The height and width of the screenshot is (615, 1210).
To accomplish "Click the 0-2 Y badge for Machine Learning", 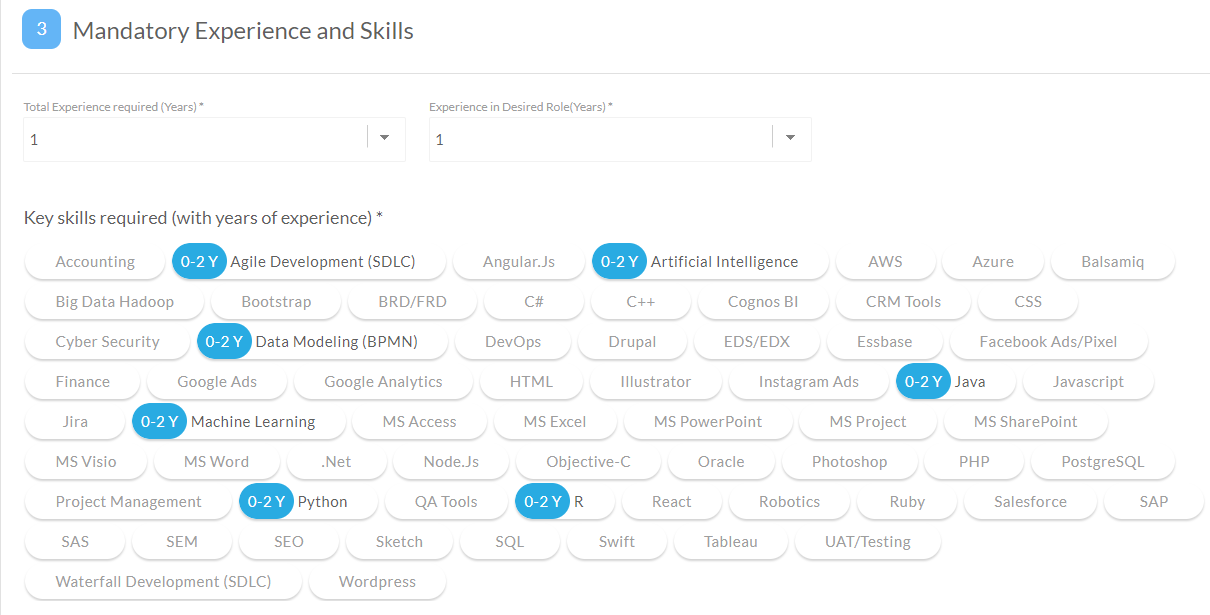I will click(x=159, y=422).
